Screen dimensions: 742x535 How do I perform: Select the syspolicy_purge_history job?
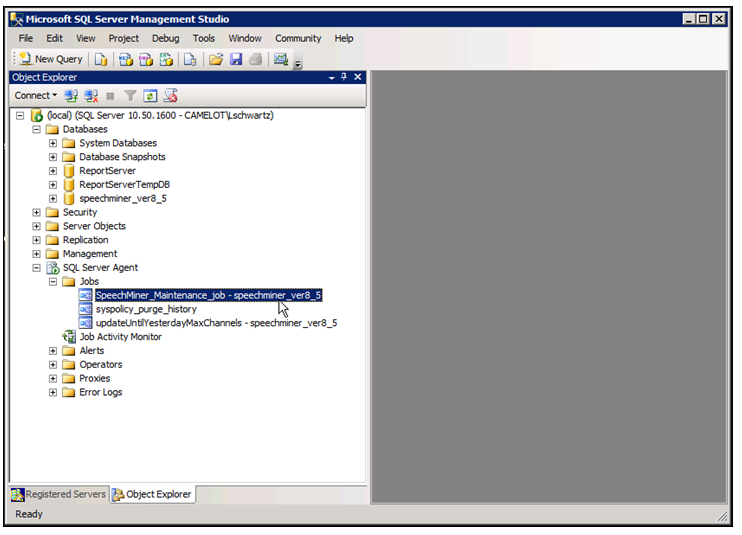[146, 309]
